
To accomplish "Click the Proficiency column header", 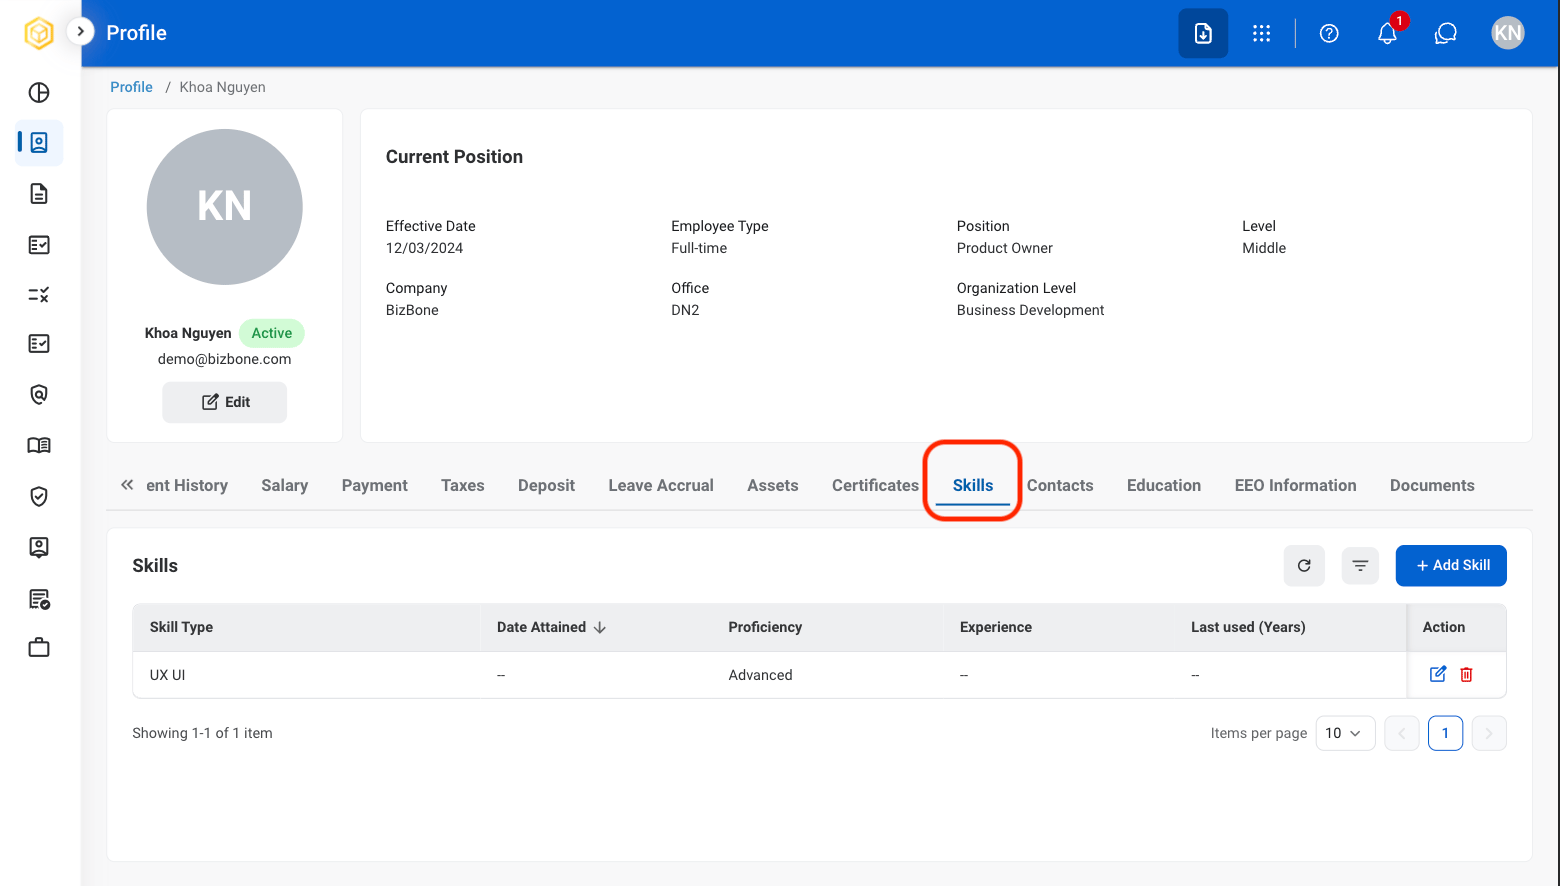I will 765,627.
